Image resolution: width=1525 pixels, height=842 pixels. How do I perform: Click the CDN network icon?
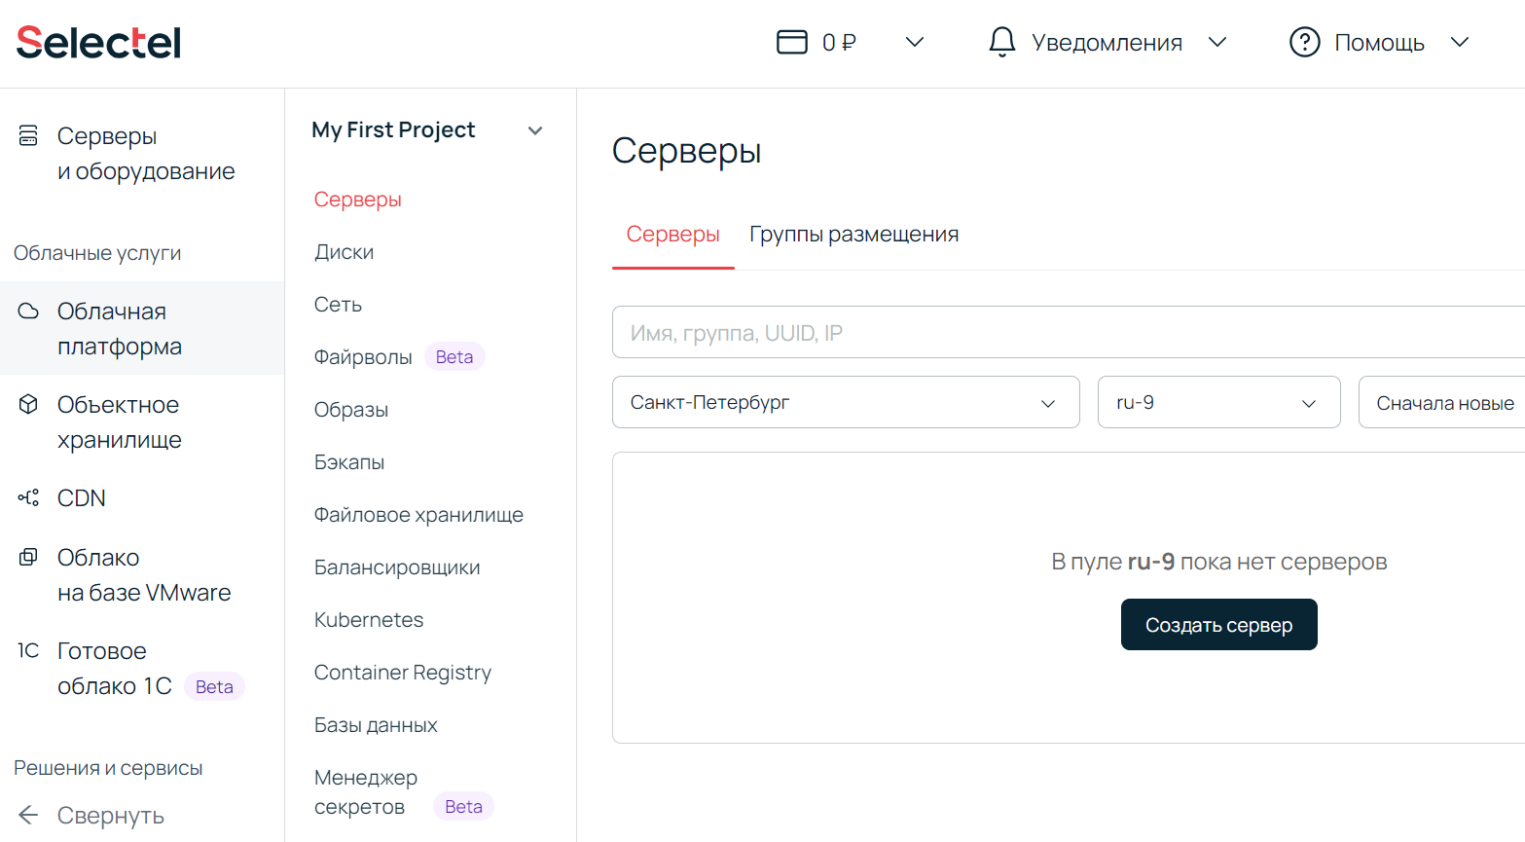[x=28, y=498]
